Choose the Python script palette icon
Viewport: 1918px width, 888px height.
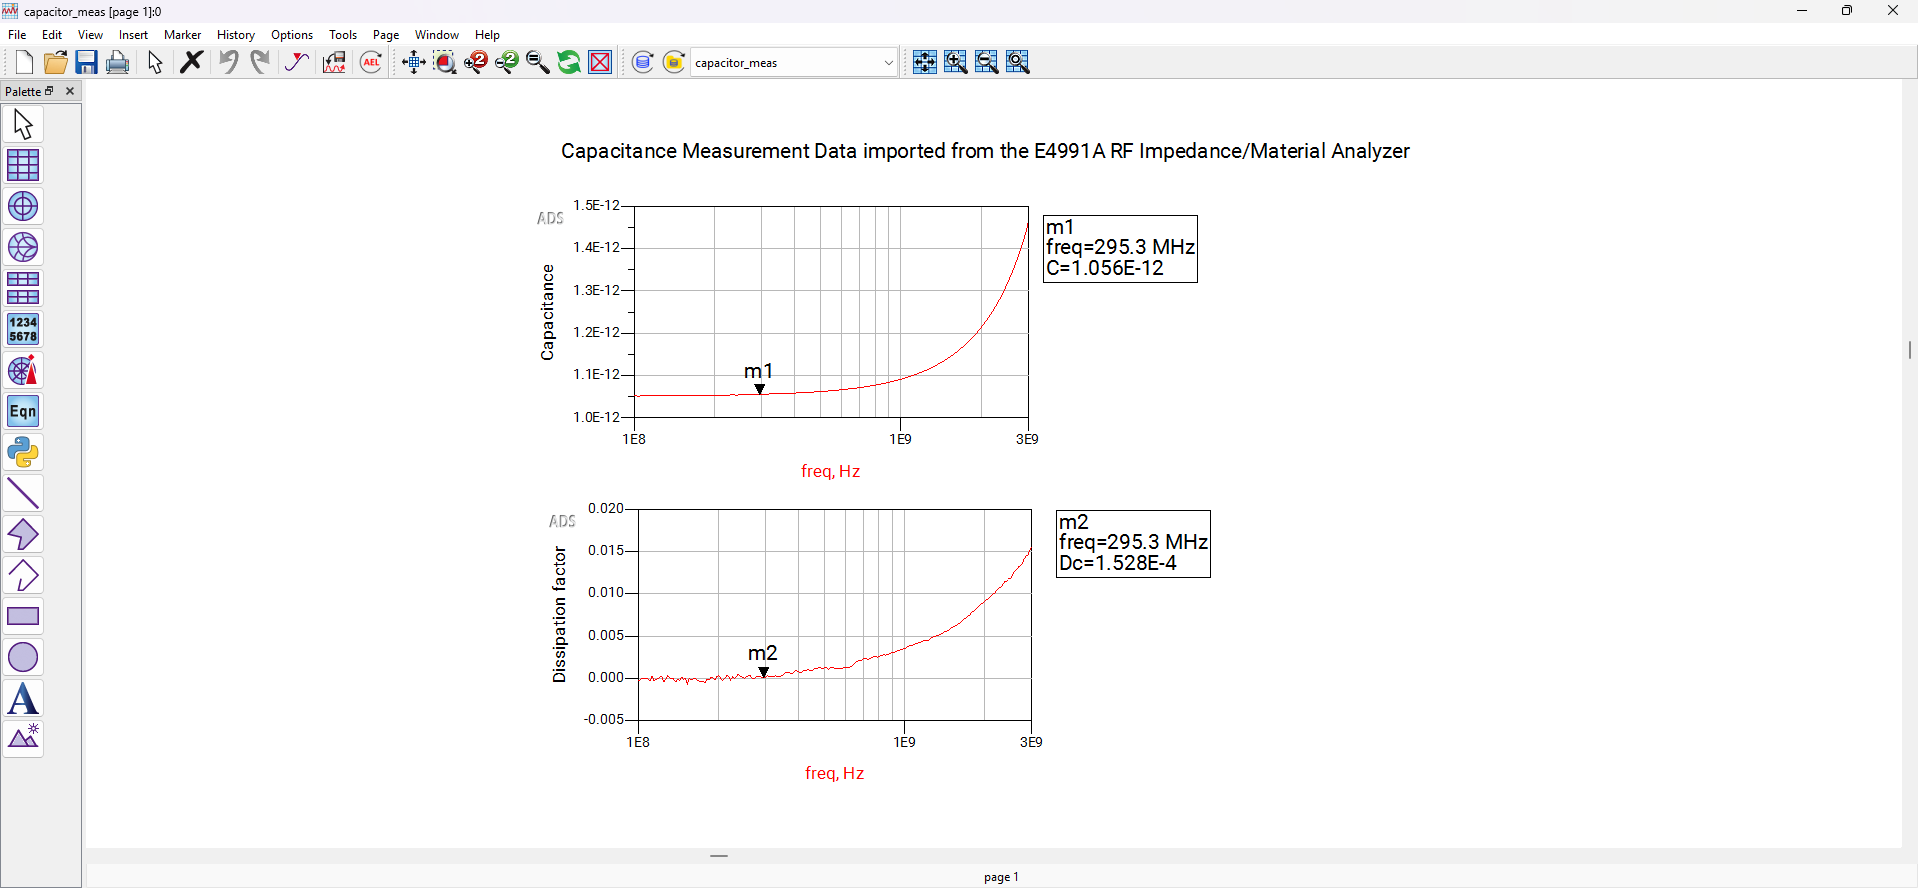[x=23, y=453]
